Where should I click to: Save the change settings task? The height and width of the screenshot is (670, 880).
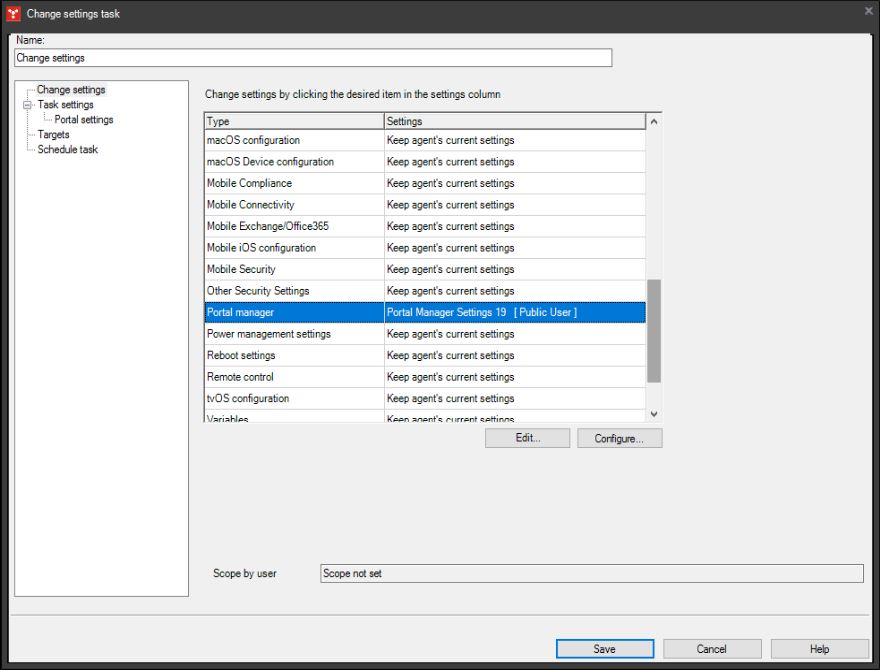605,649
